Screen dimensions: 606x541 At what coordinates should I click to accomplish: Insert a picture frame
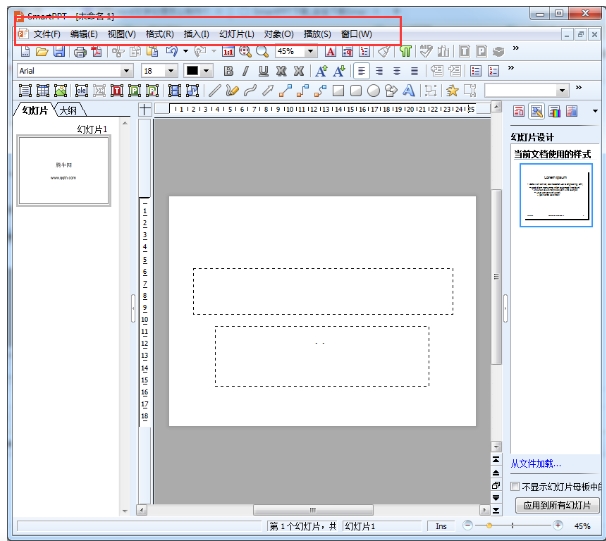coord(60,91)
